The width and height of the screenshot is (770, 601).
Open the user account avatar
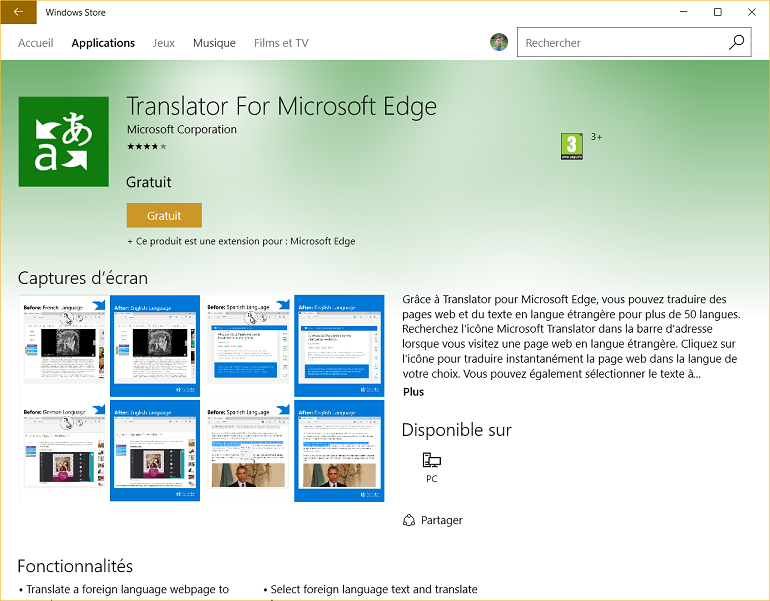point(499,43)
